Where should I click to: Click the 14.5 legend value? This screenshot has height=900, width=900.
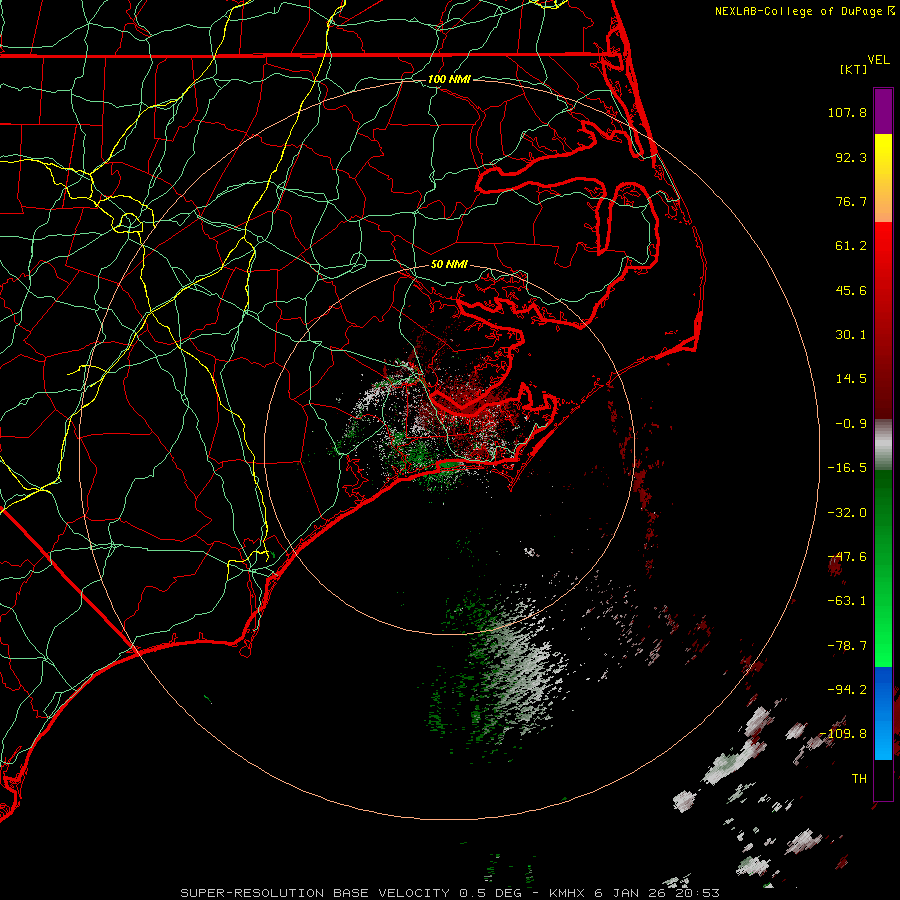[x=851, y=379]
